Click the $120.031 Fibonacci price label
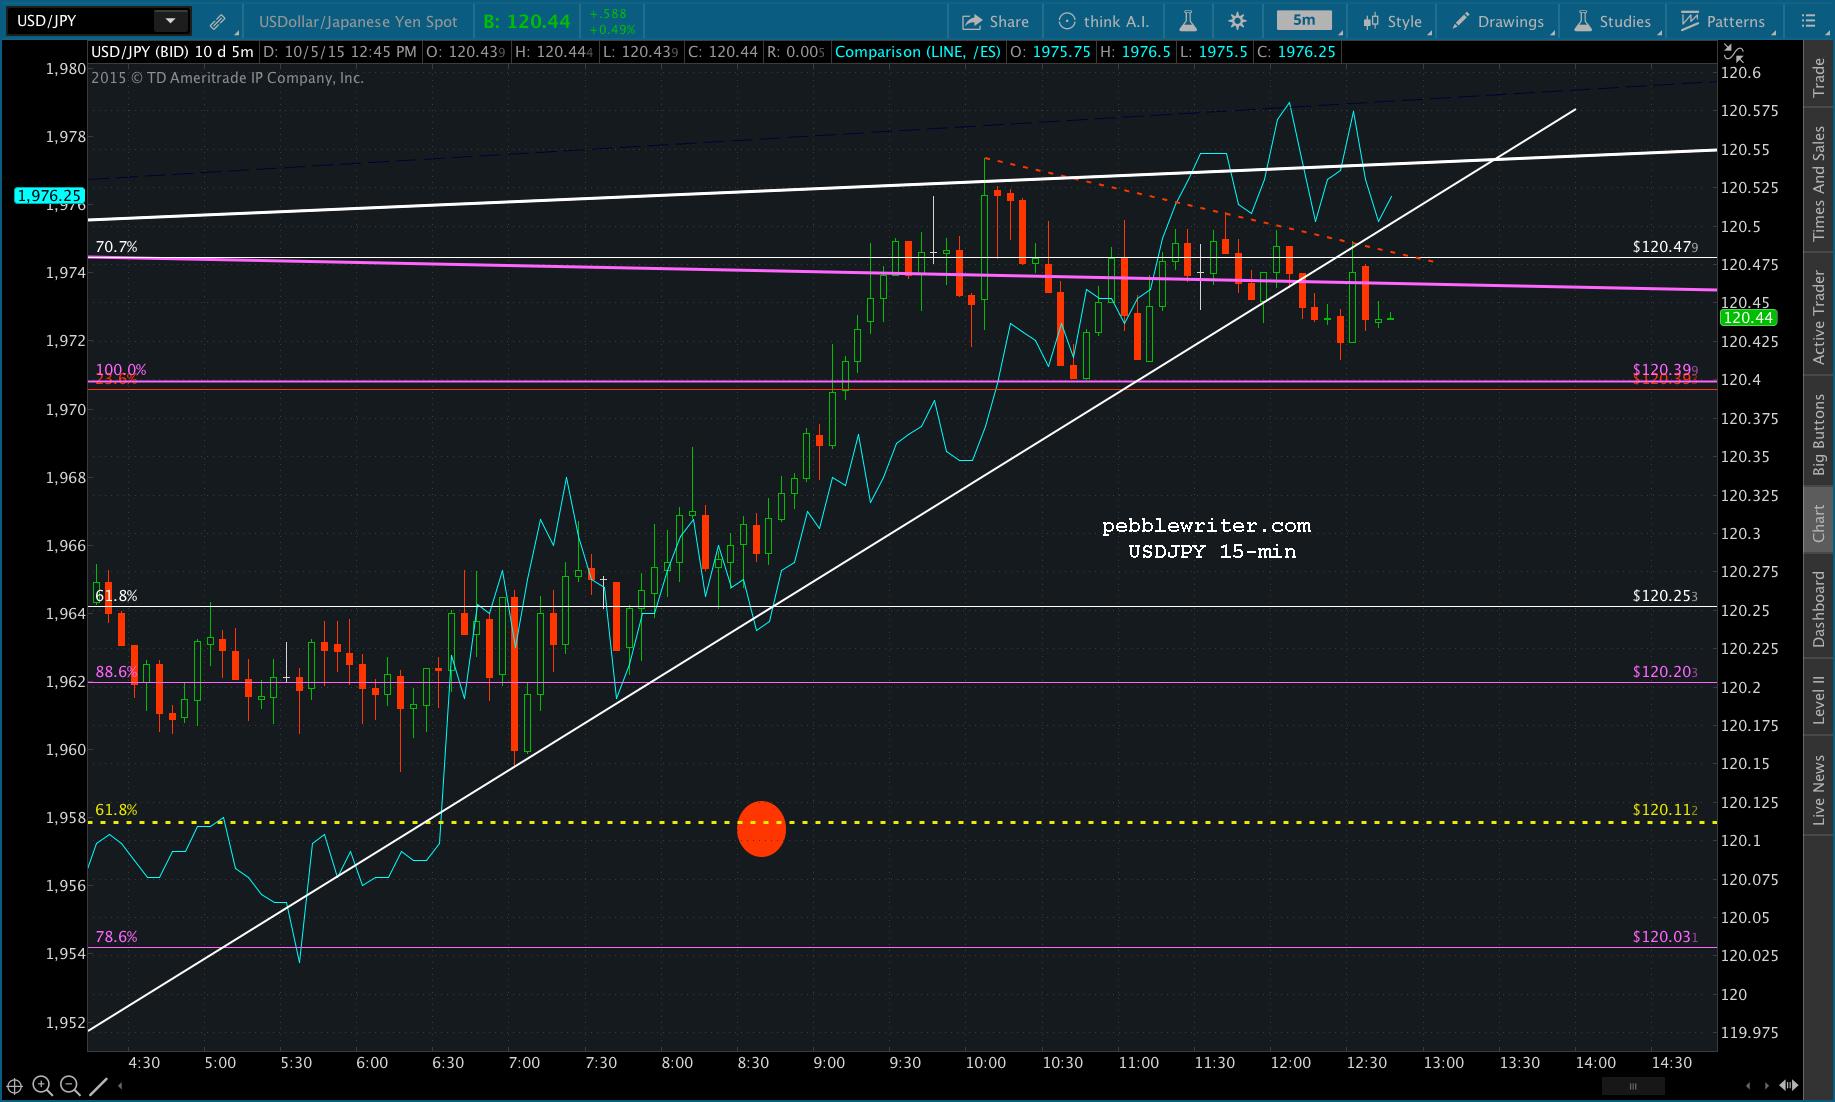The image size is (1835, 1102). pyautogui.click(x=1665, y=937)
